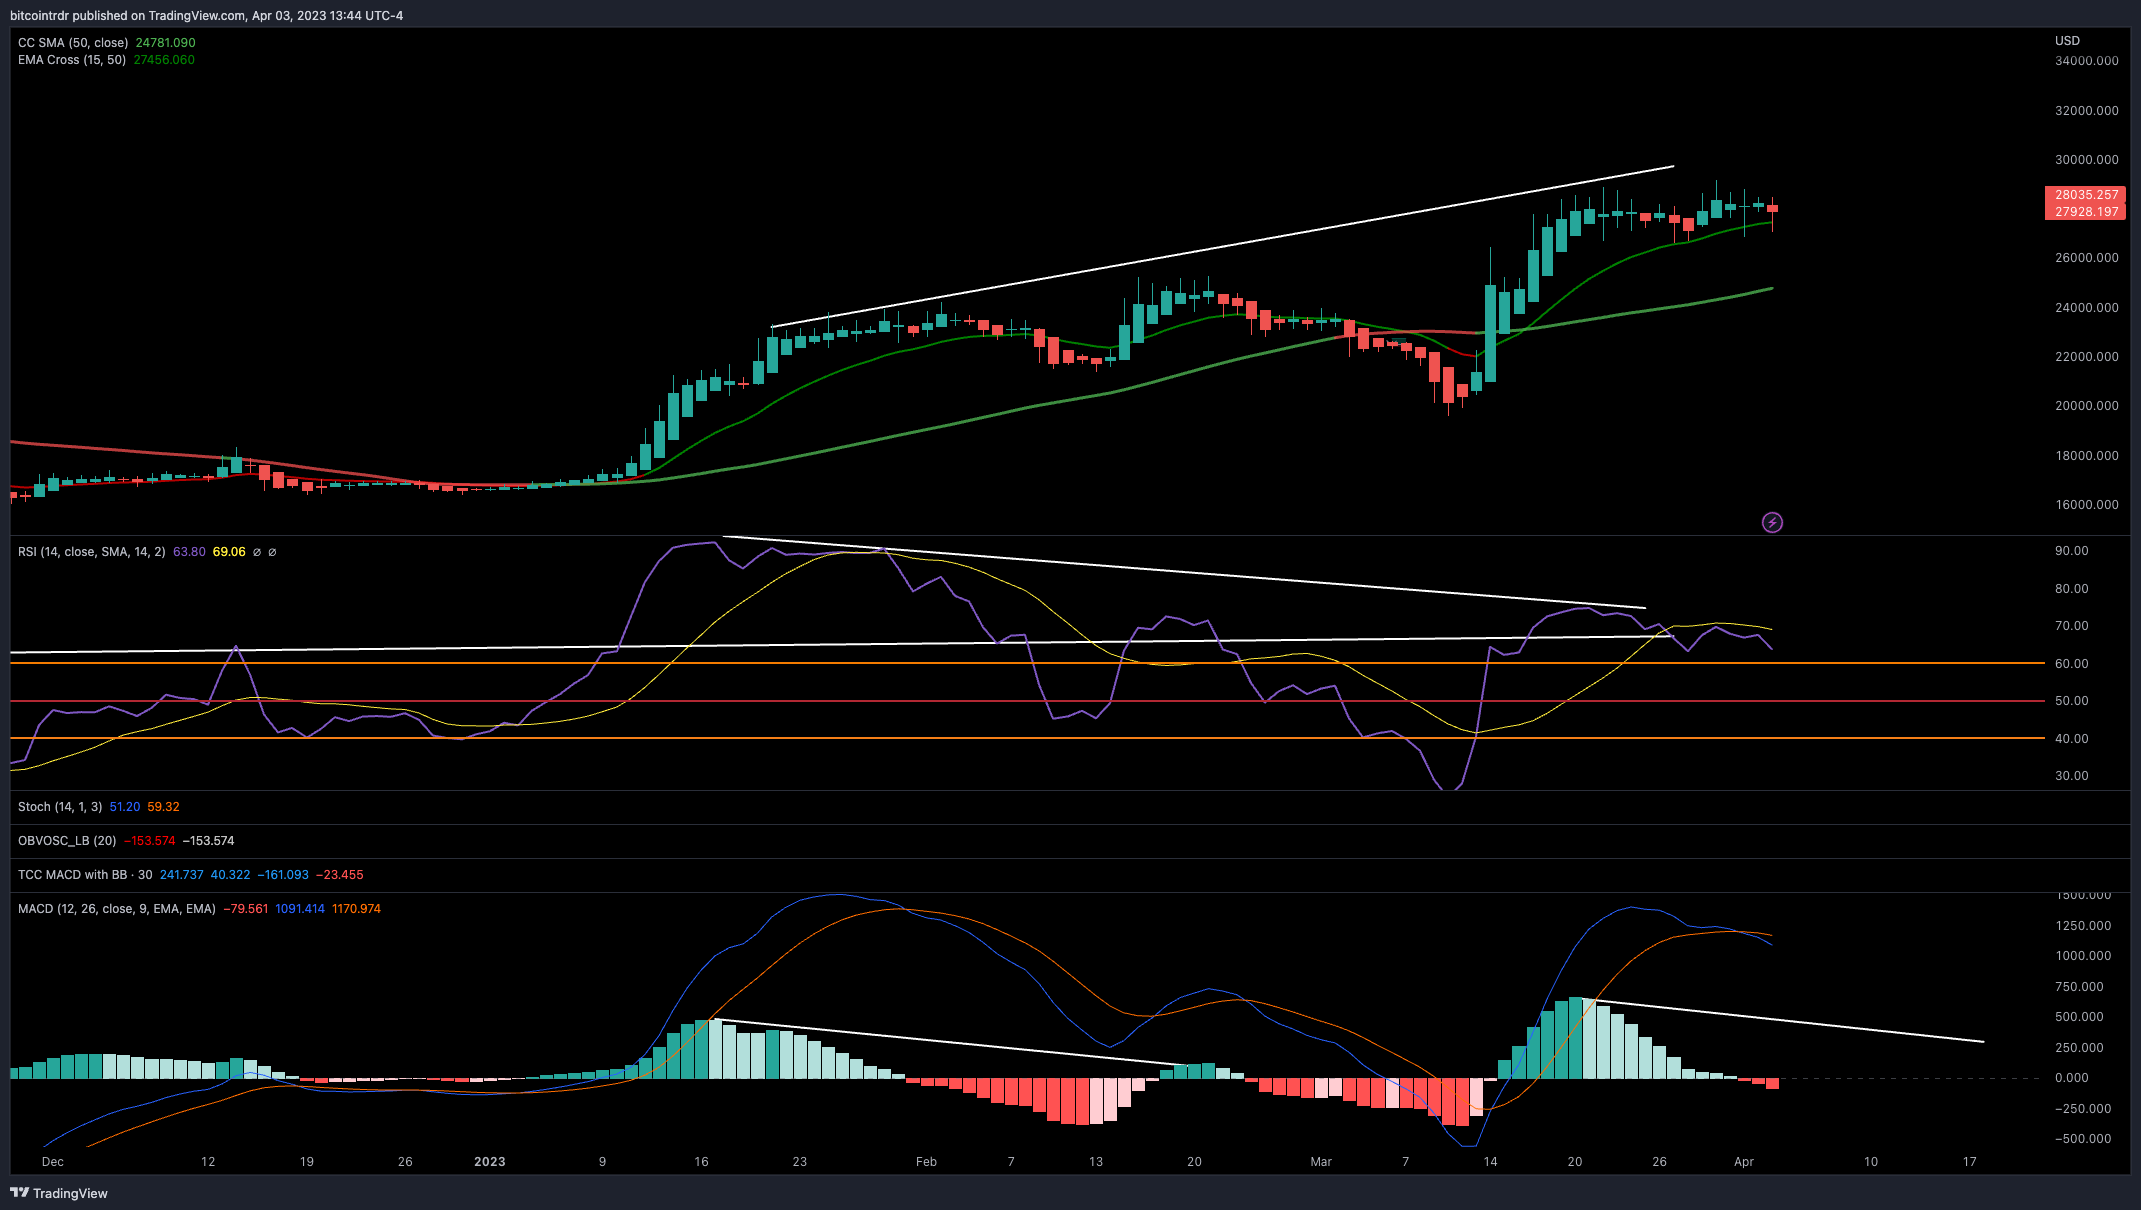Screen dimensions: 2141x1210
Task: Click the CC SMA value 24781.090
Action: 166,43
